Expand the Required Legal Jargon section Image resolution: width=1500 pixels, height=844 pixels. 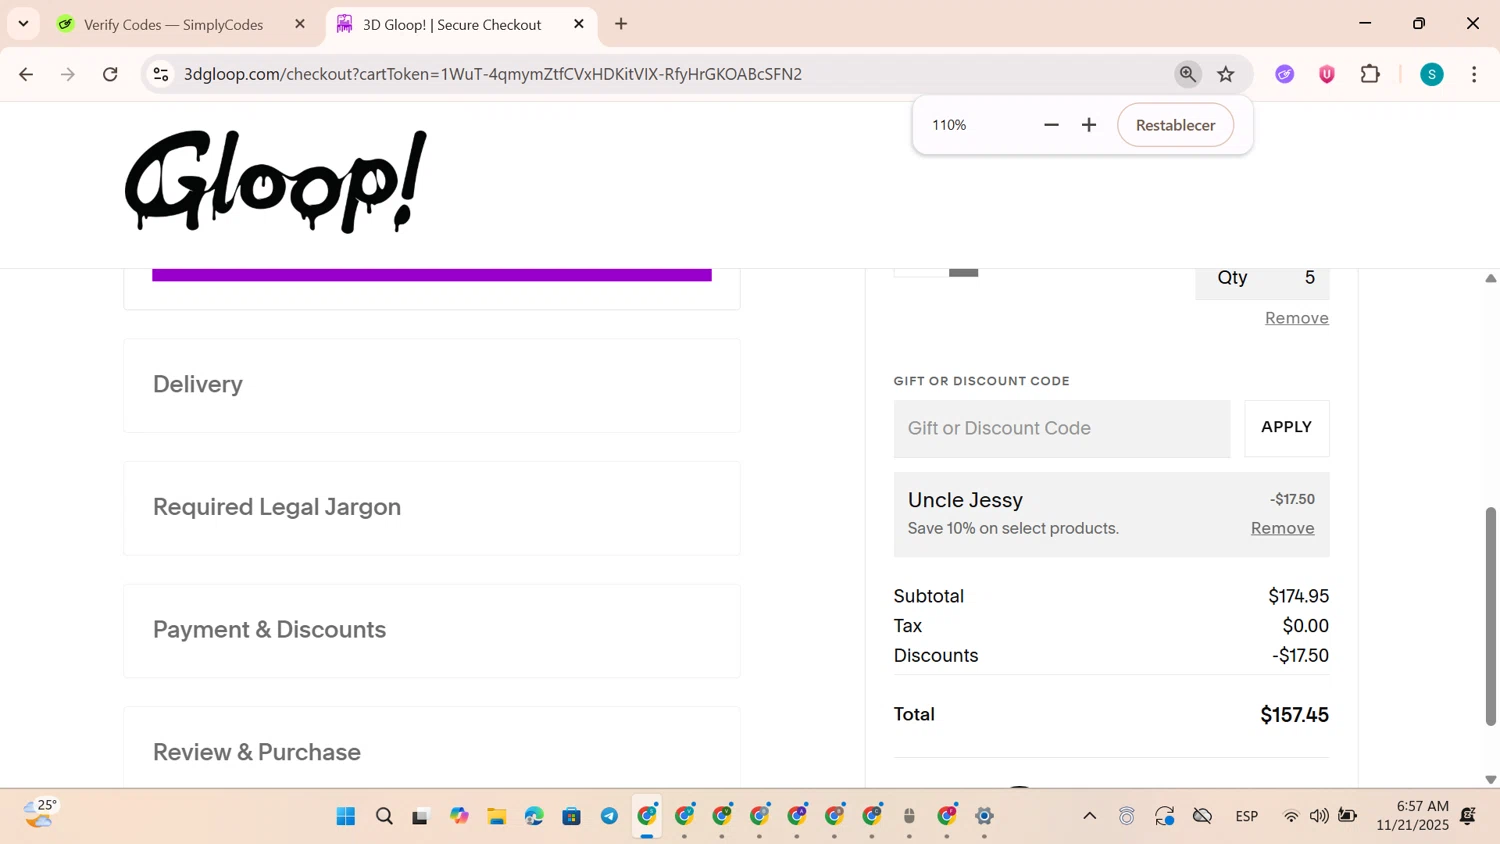[432, 508]
